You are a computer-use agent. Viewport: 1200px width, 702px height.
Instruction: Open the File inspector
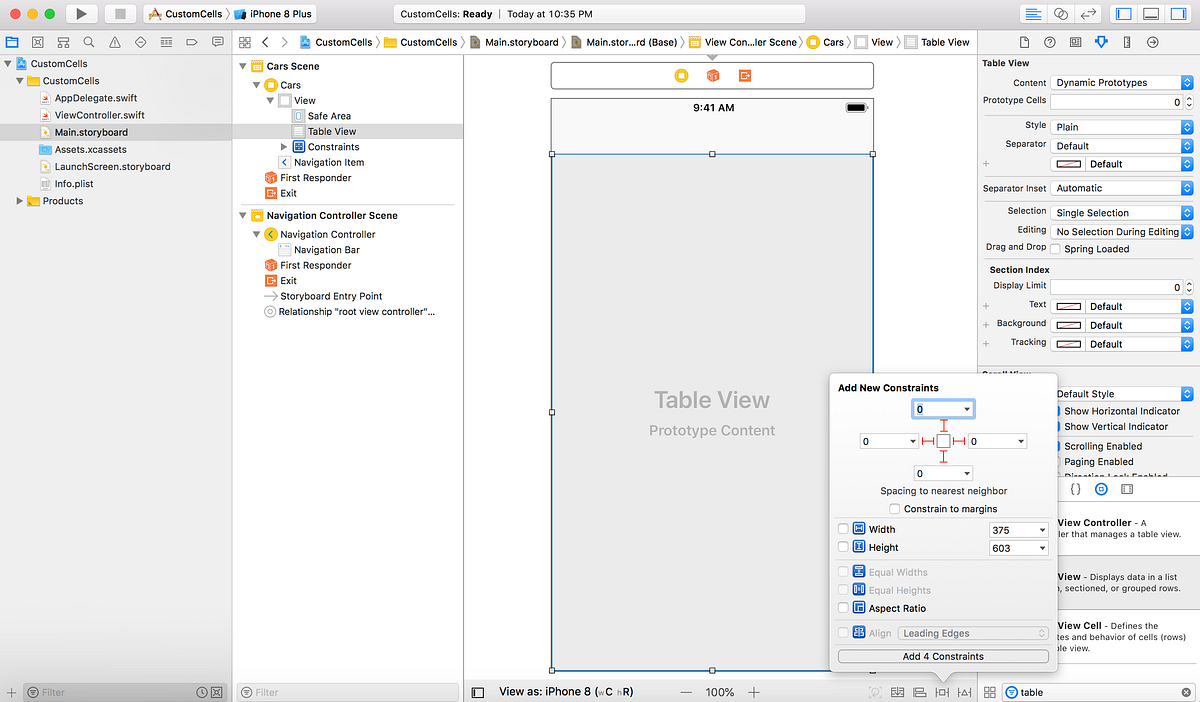(1024, 42)
